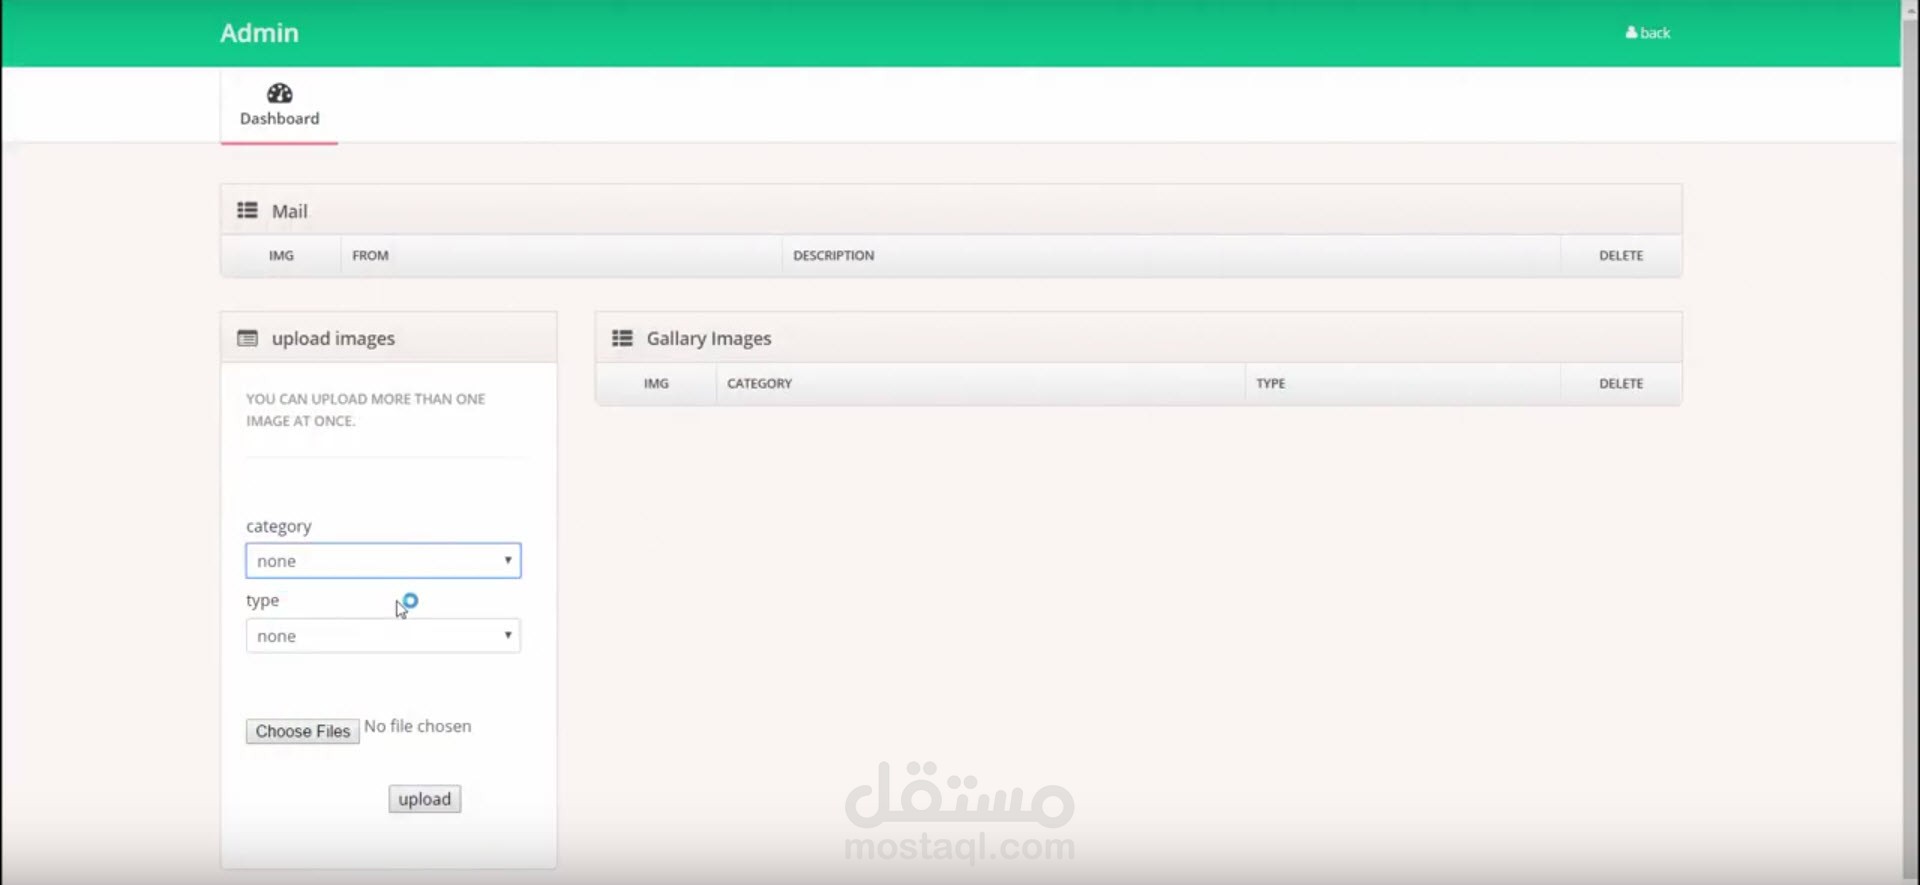Click the Mail table IMG header
This screenshot has height=885, width=1920.
281,256
